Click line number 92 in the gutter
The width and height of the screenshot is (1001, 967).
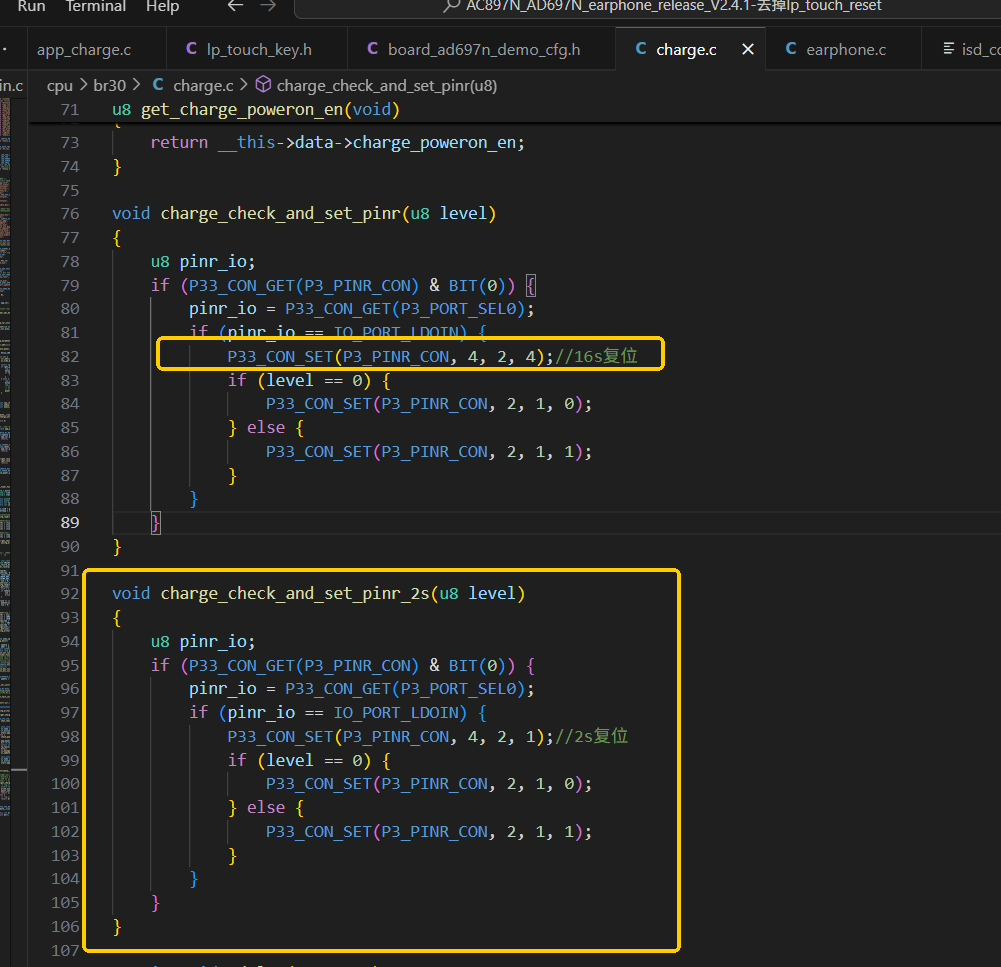point(70,594)
